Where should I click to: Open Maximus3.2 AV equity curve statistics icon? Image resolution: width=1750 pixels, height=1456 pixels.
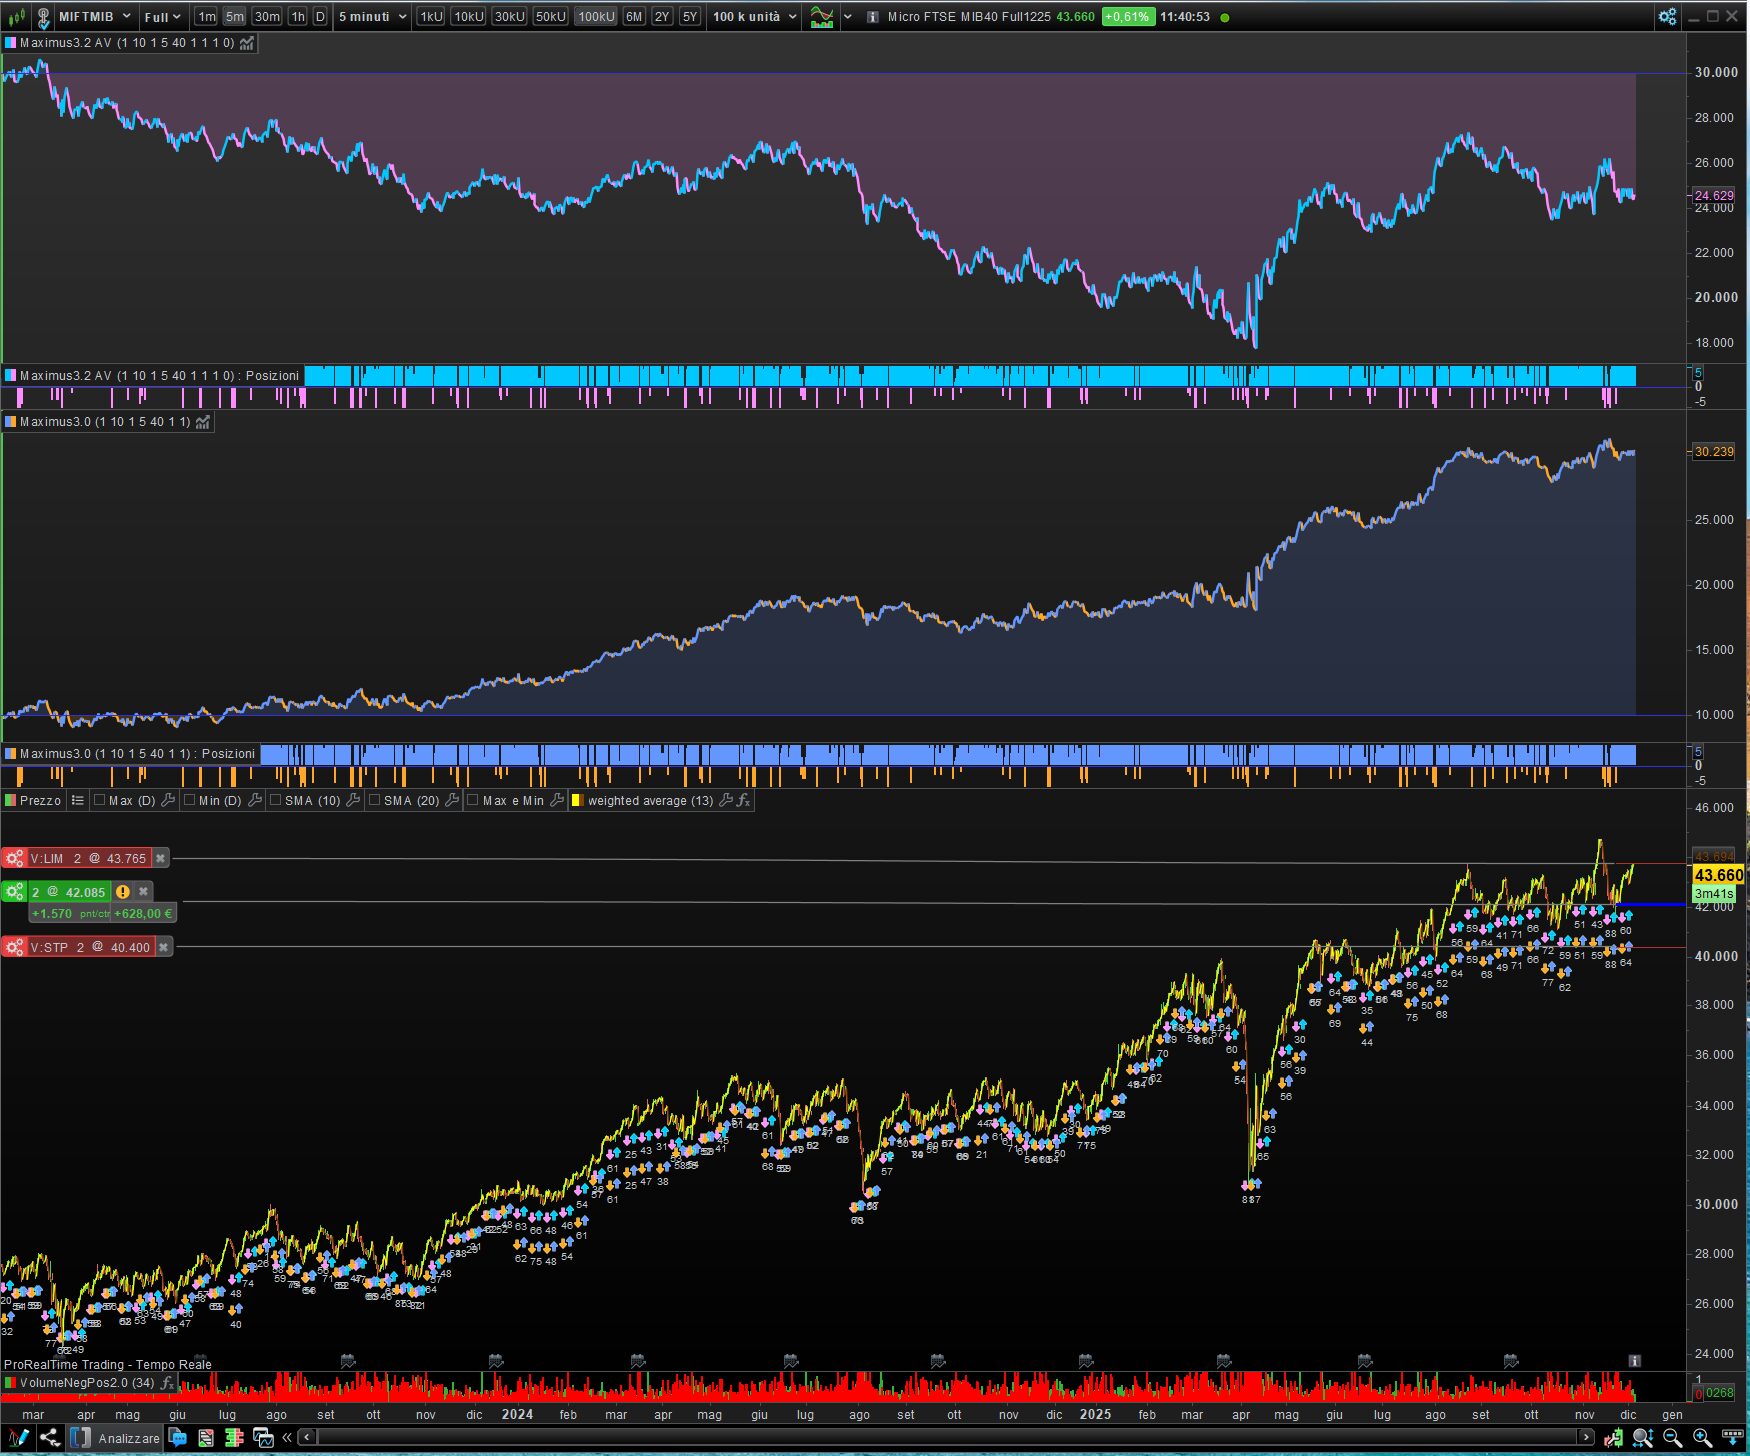coord(247,43)
